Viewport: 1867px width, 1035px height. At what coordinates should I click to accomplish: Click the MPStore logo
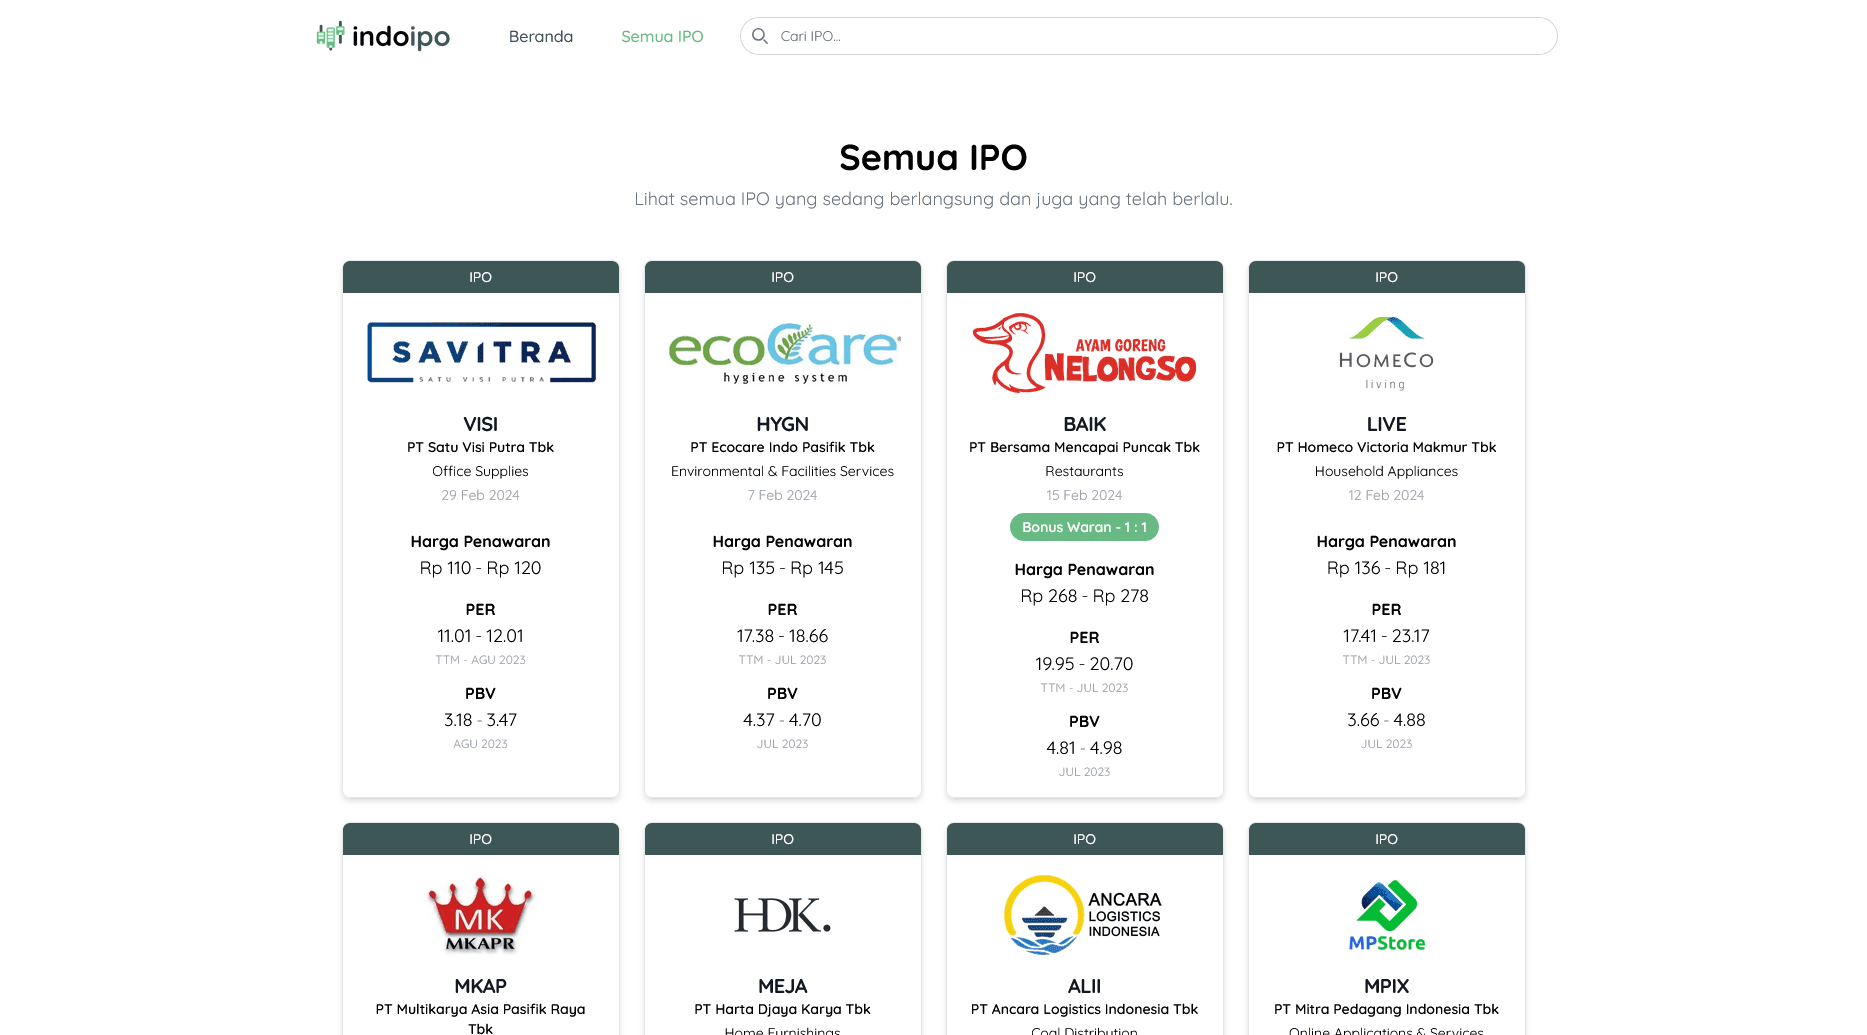click(1386, 915)
